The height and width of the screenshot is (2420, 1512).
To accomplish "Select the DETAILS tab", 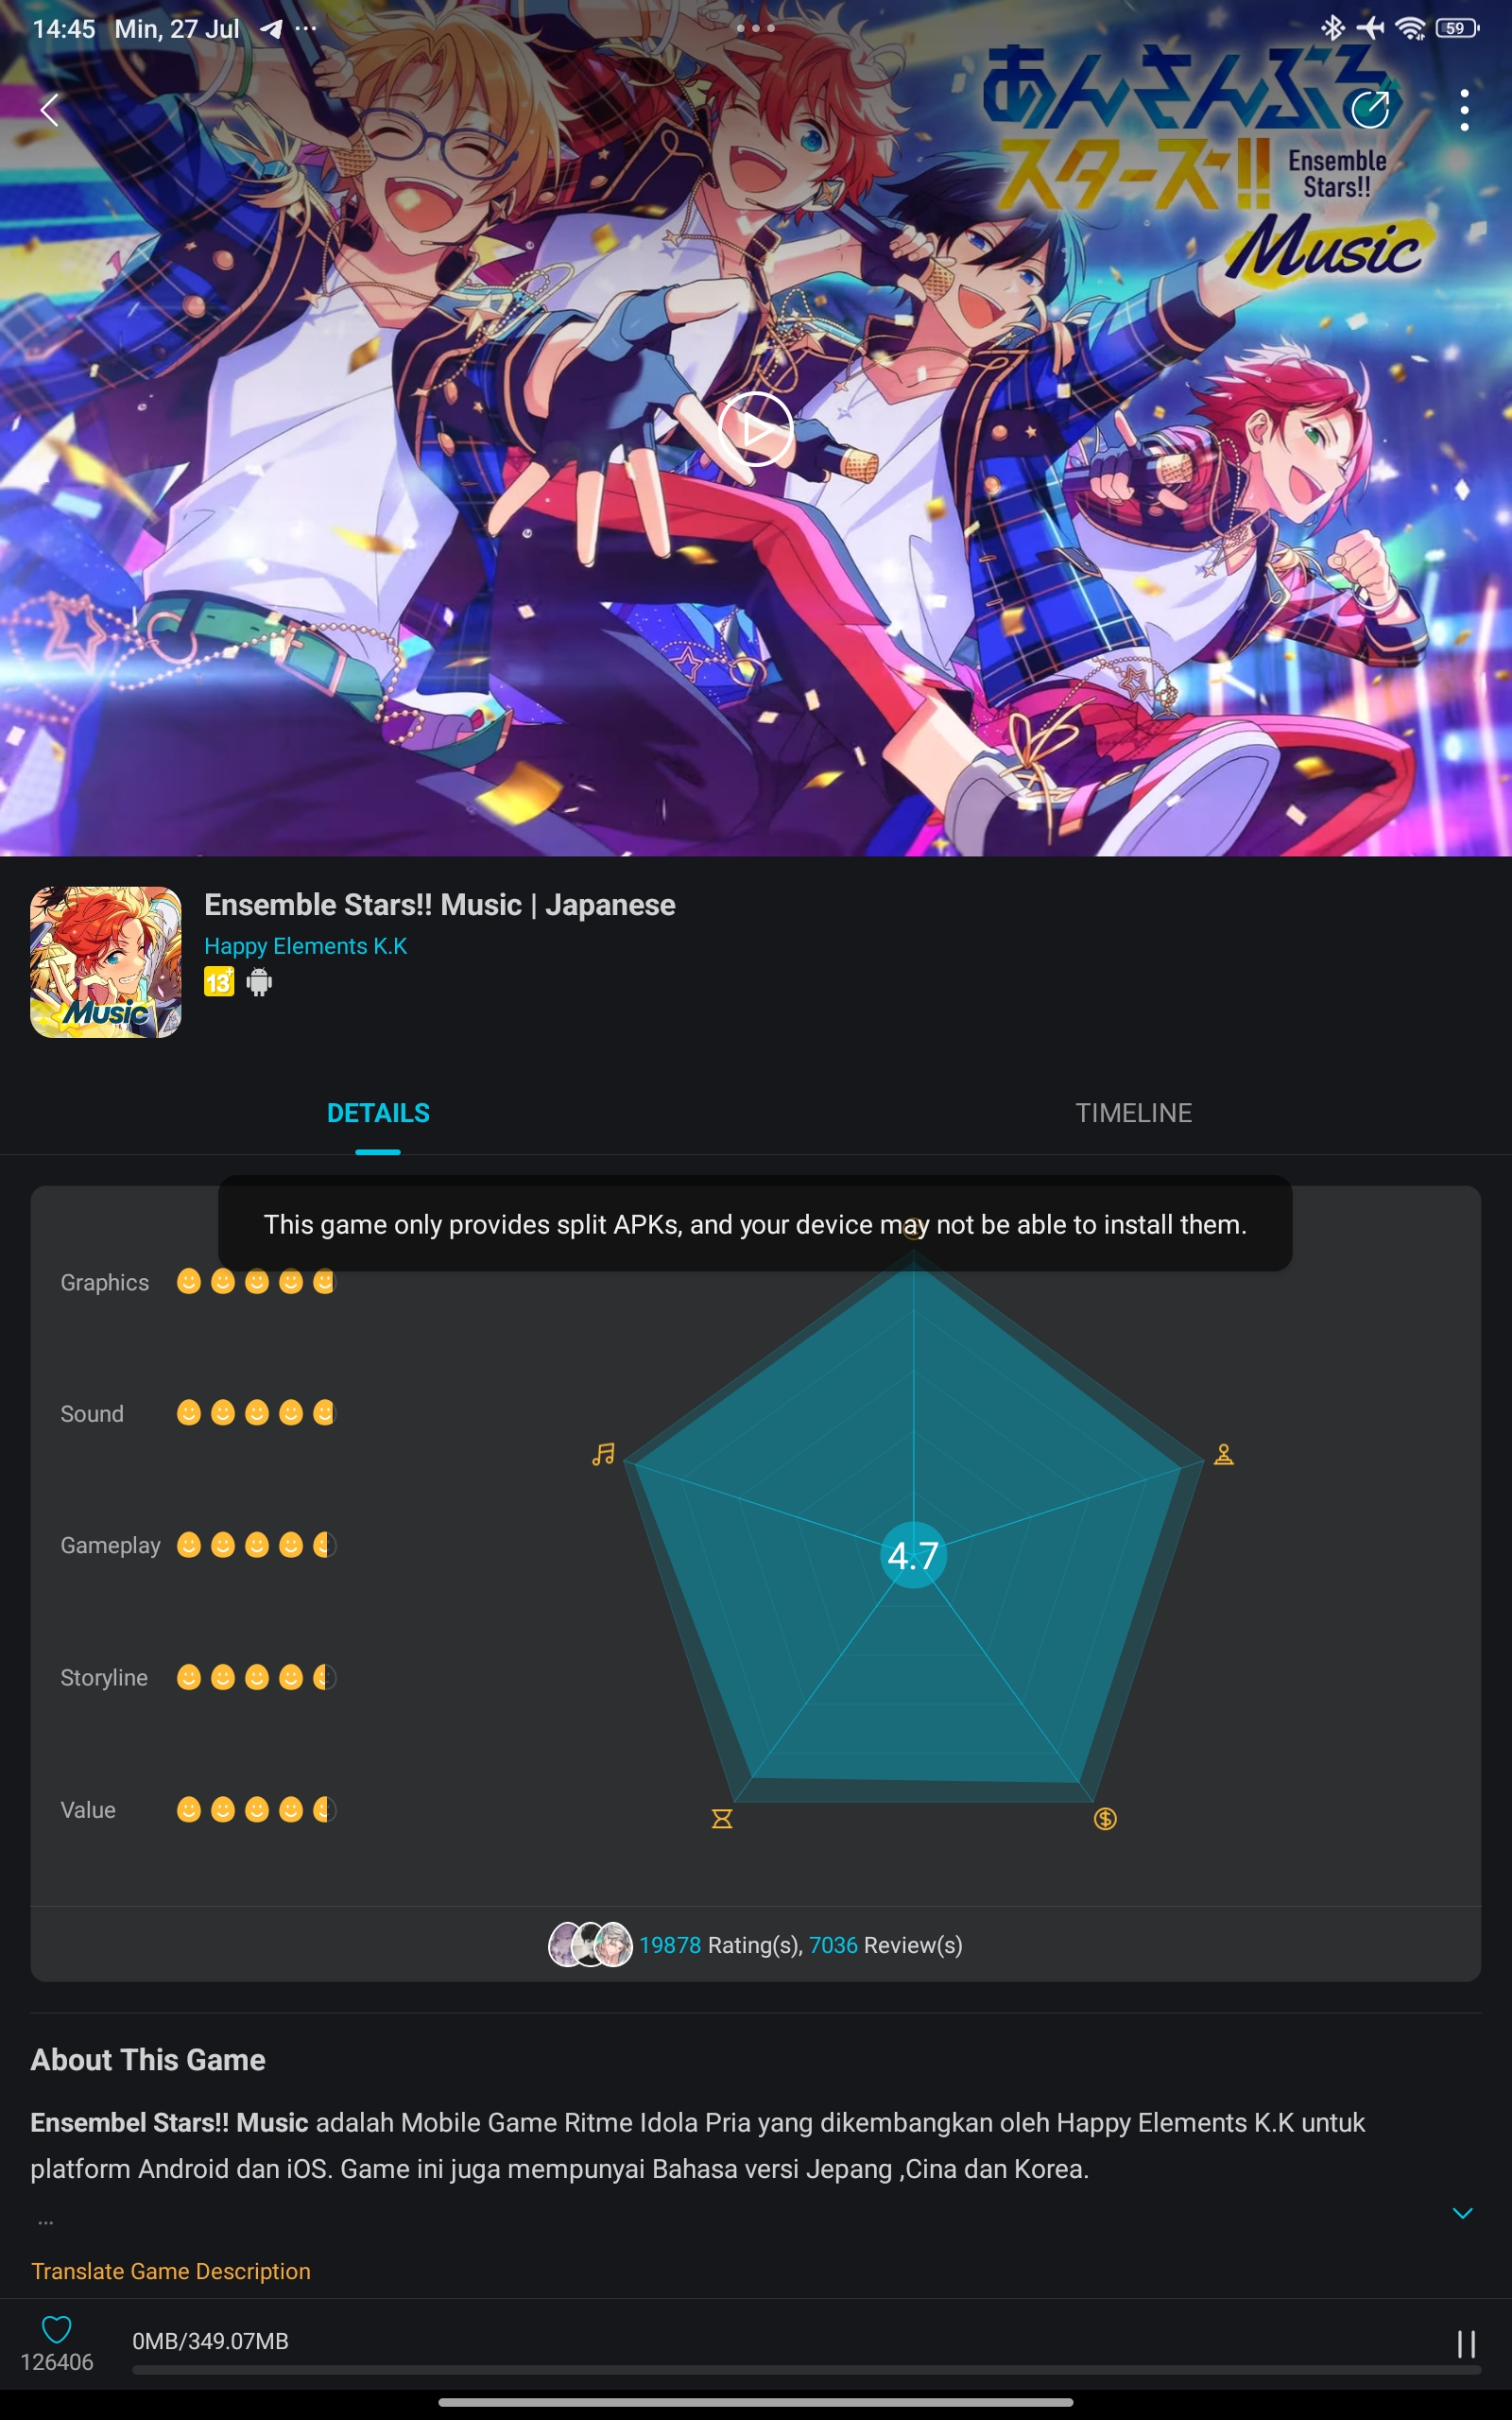I will 378,1113.
